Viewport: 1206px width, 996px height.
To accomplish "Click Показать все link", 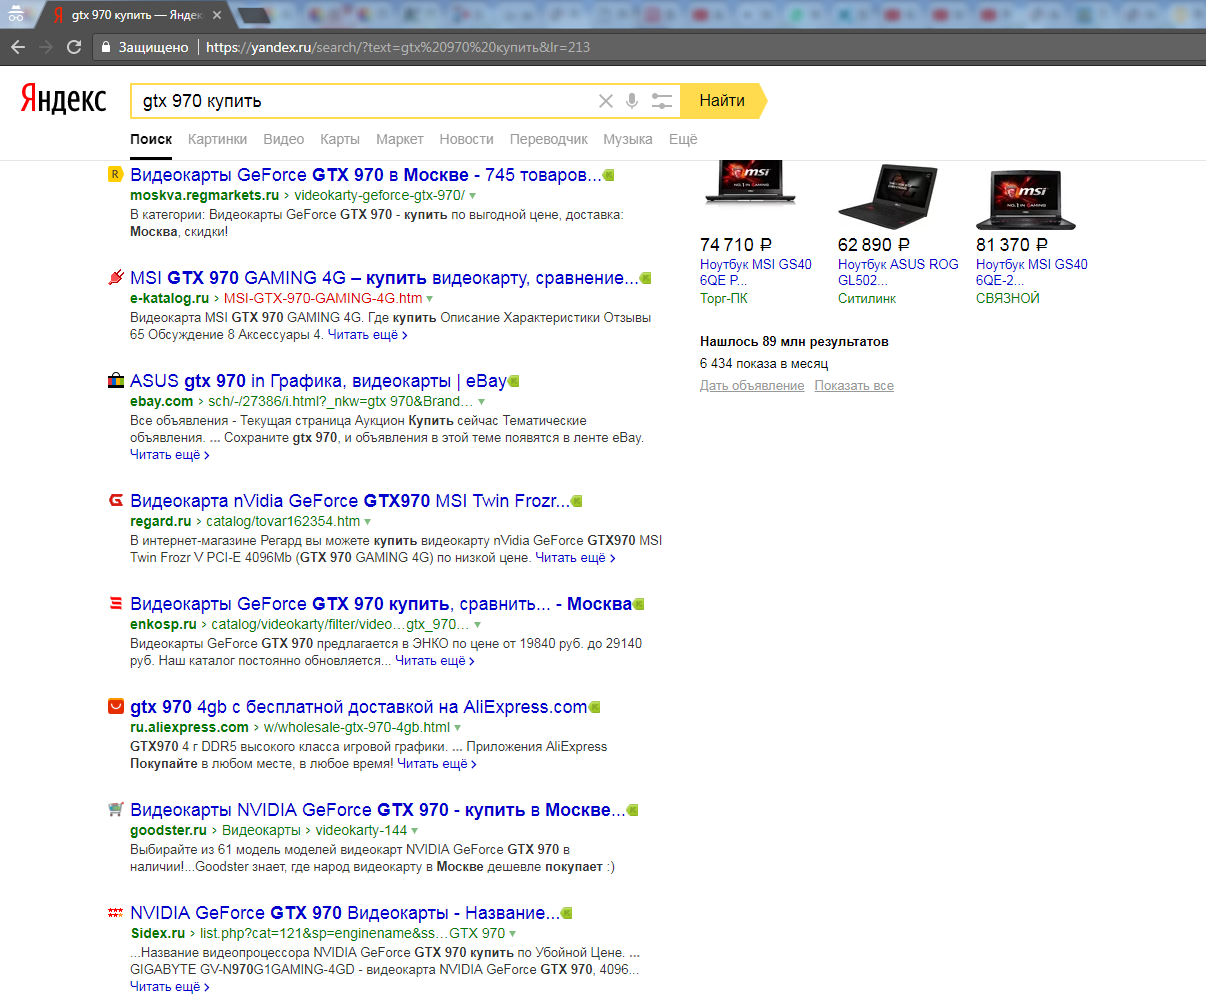I will pyautogui.click(x=854, y=386).
